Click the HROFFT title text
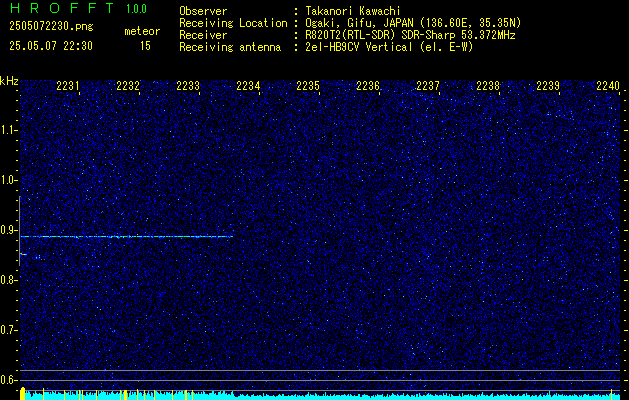 (62, 8)
